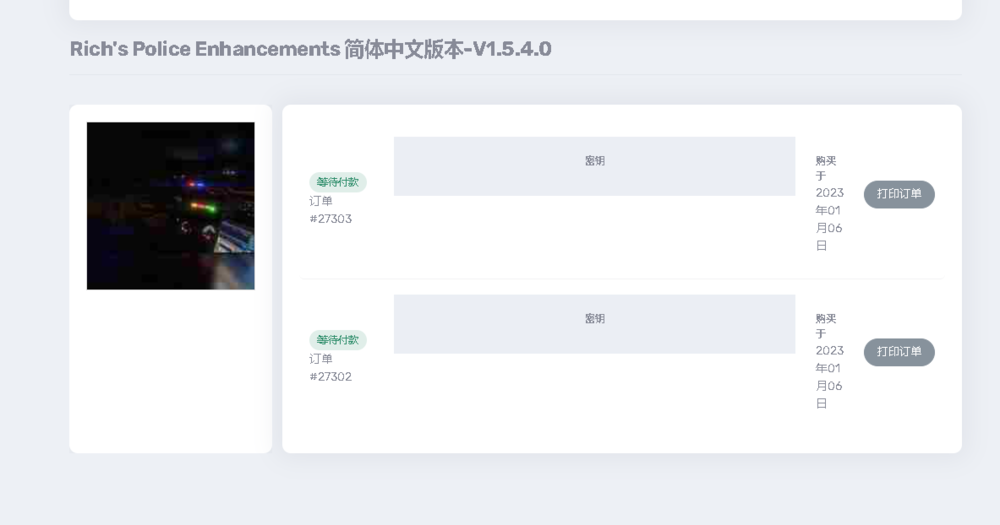This screenshot has height=525, width=1000.
Task: Click "Rich's Police Enhancements" in the heading
Action: [x=205, y=49]
